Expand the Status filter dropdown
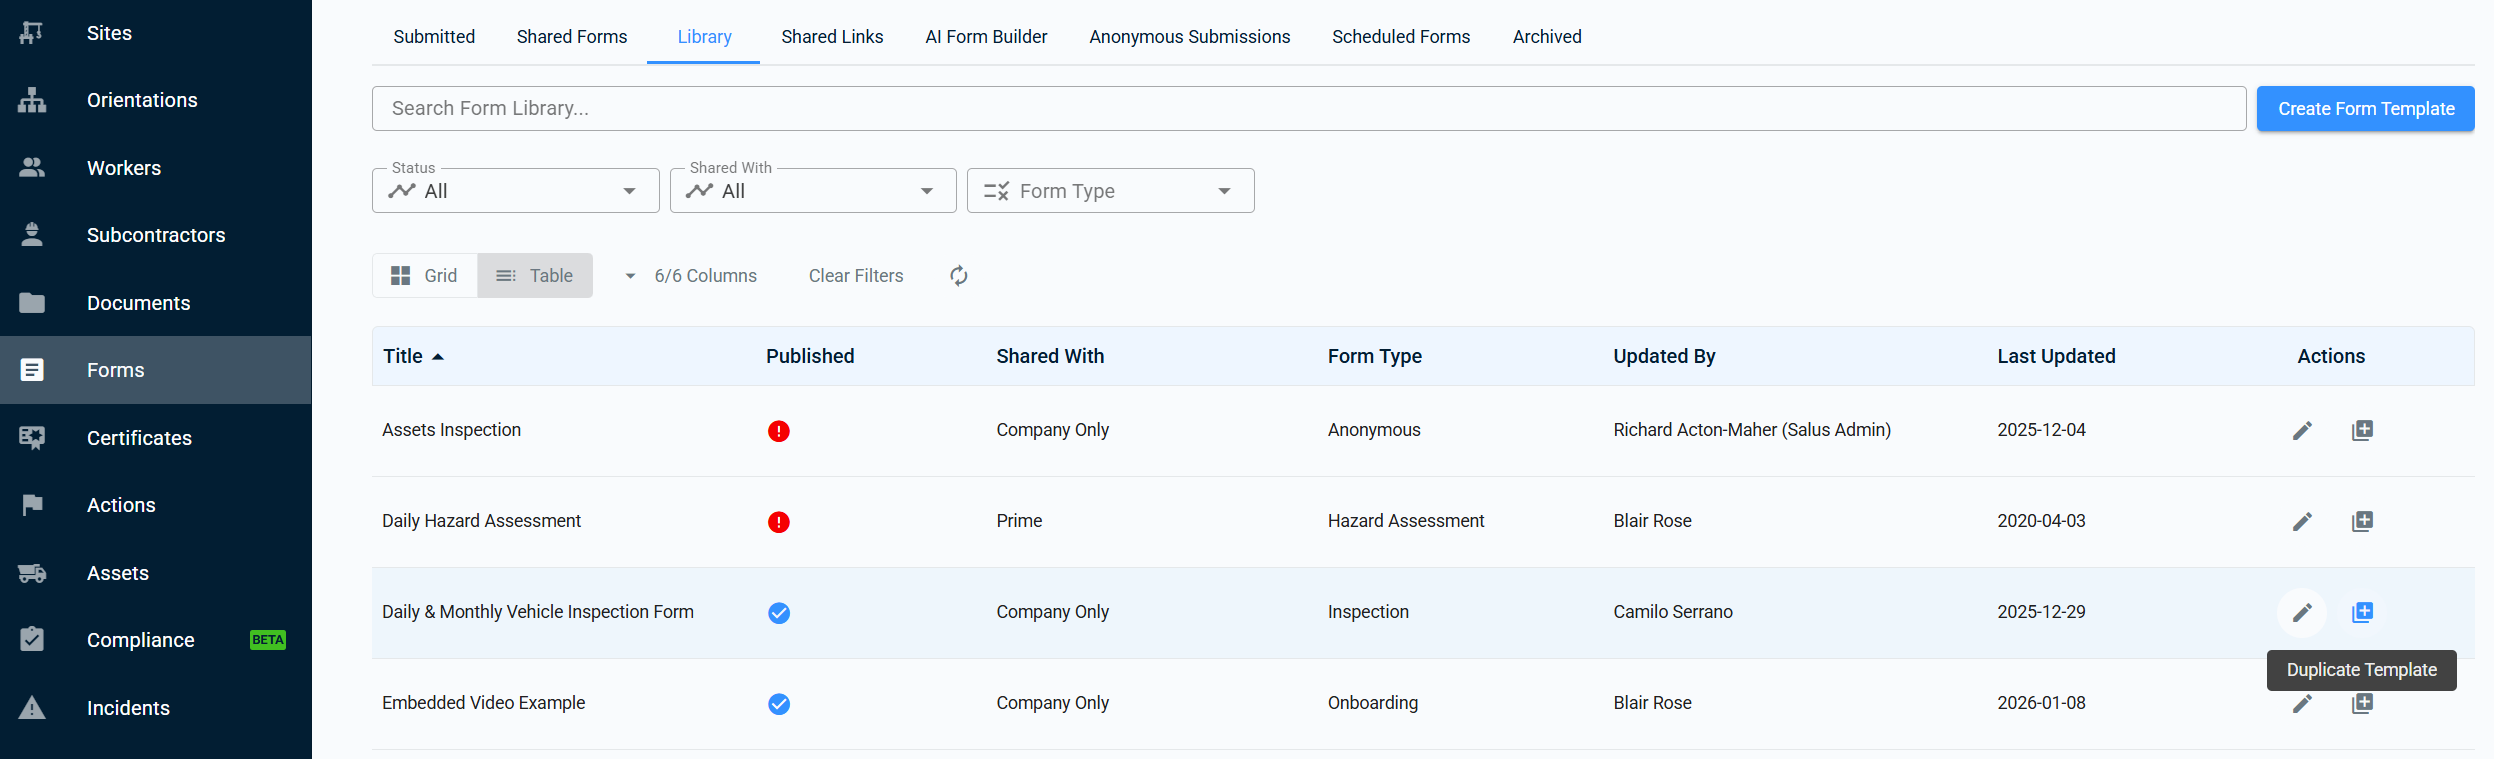The image size is (2494, 759). pos(515,191)
